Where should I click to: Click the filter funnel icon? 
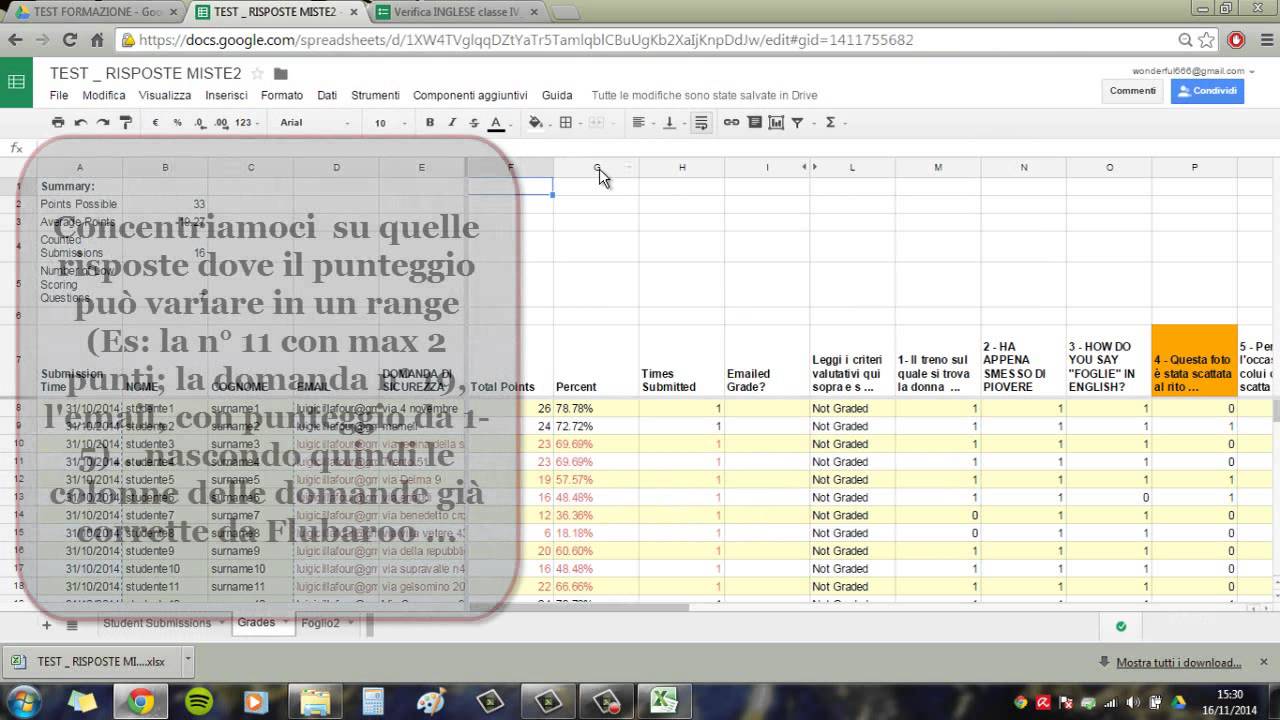pyautogui.click(x=797, y=122)
